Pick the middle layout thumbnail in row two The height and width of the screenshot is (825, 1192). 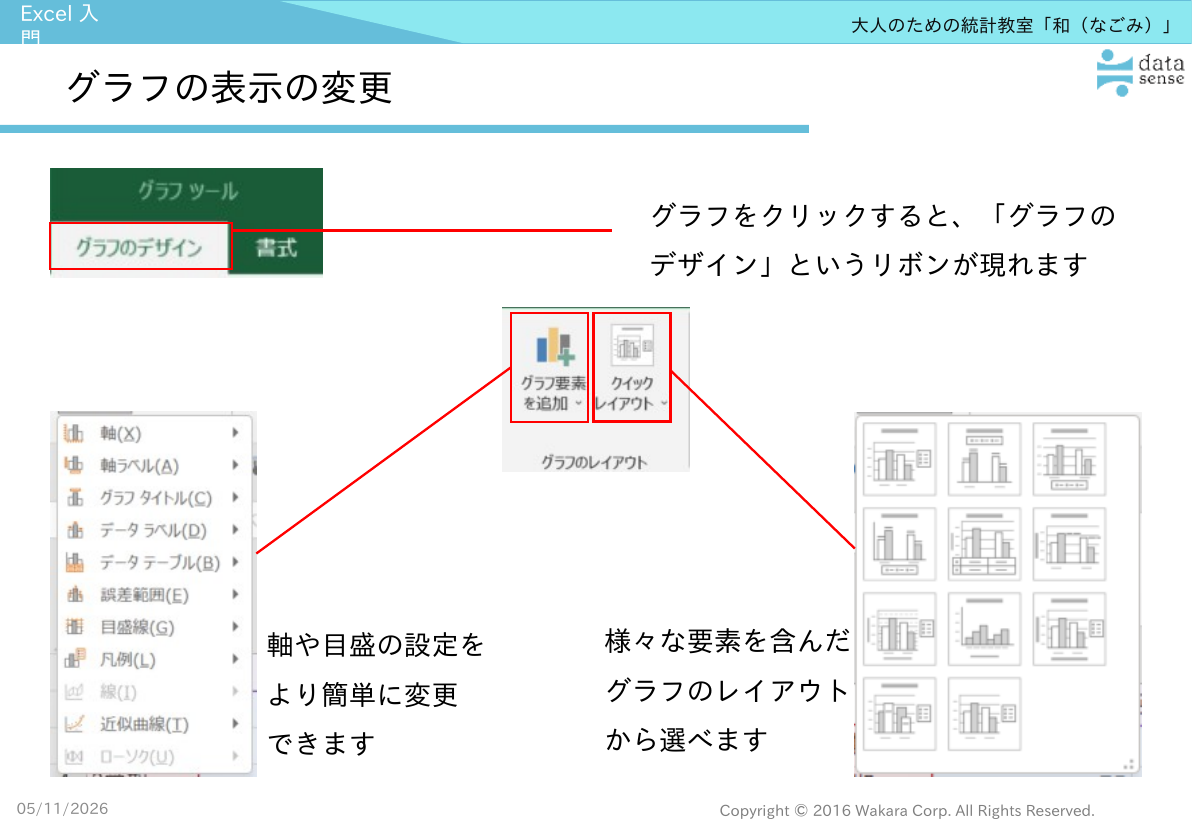(984, 544)
